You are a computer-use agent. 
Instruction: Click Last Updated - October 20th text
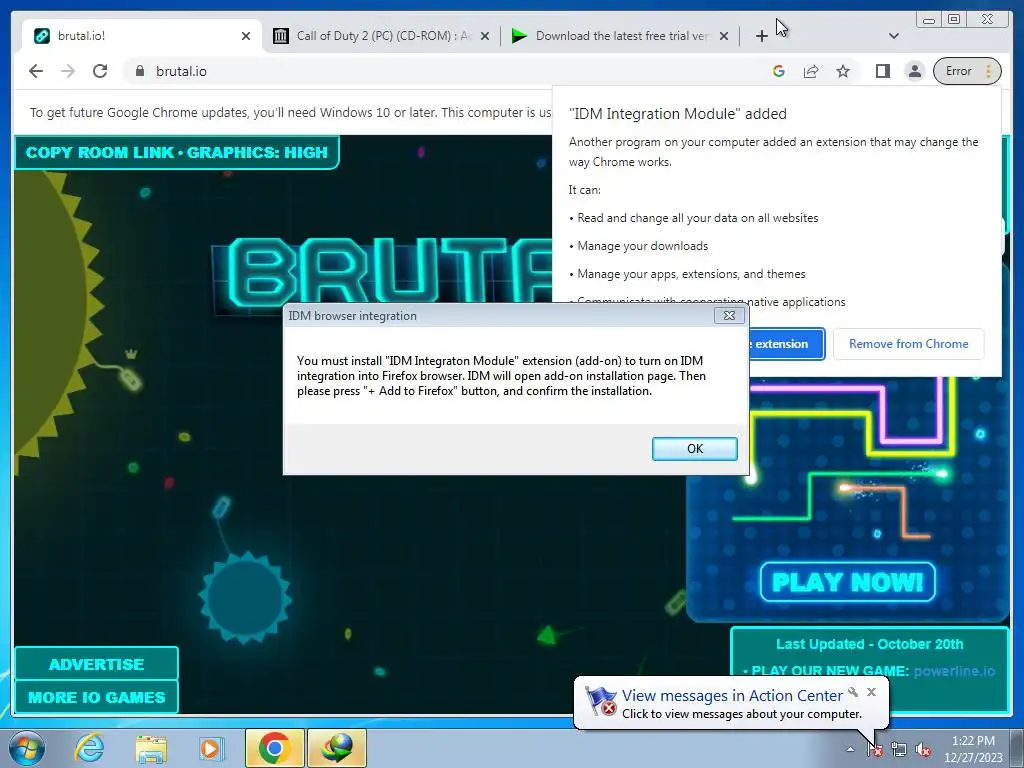coord(869,644)
